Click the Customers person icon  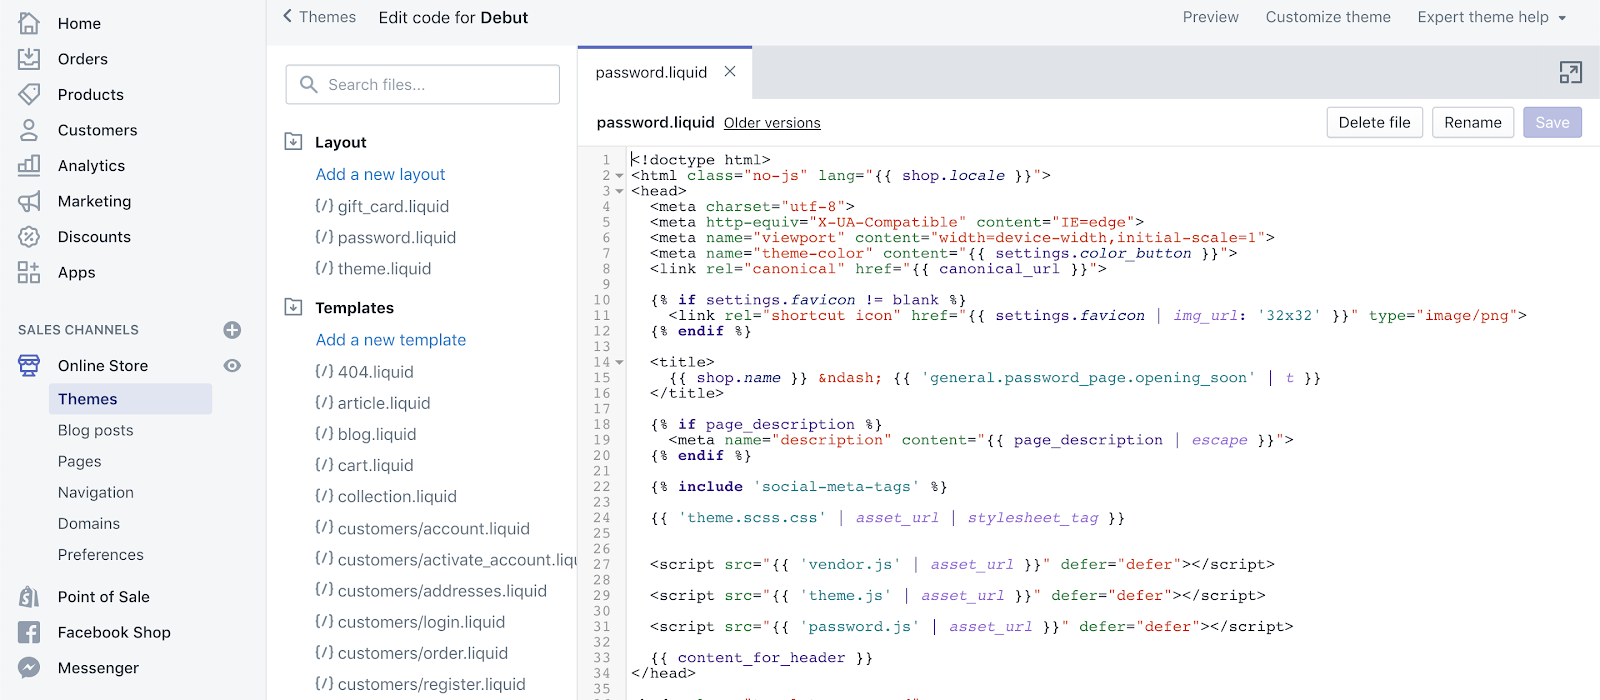pos(29,130)
